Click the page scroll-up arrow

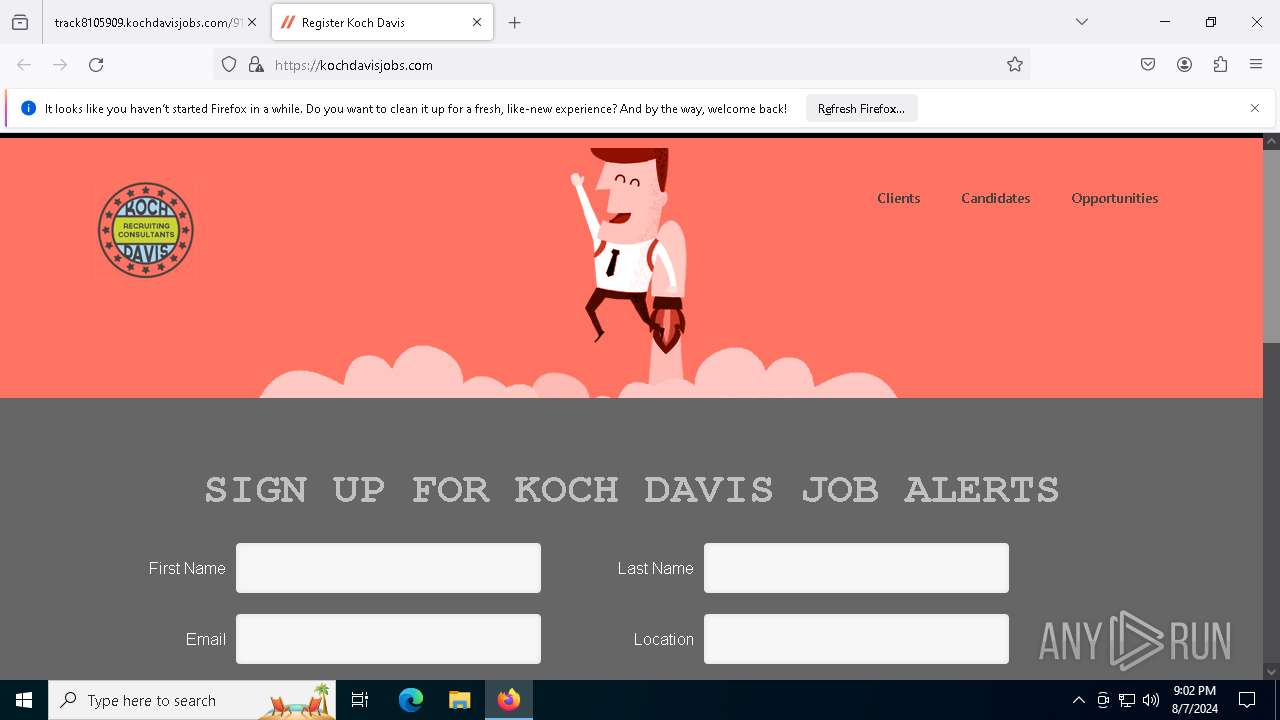[x=1271, y=142]
